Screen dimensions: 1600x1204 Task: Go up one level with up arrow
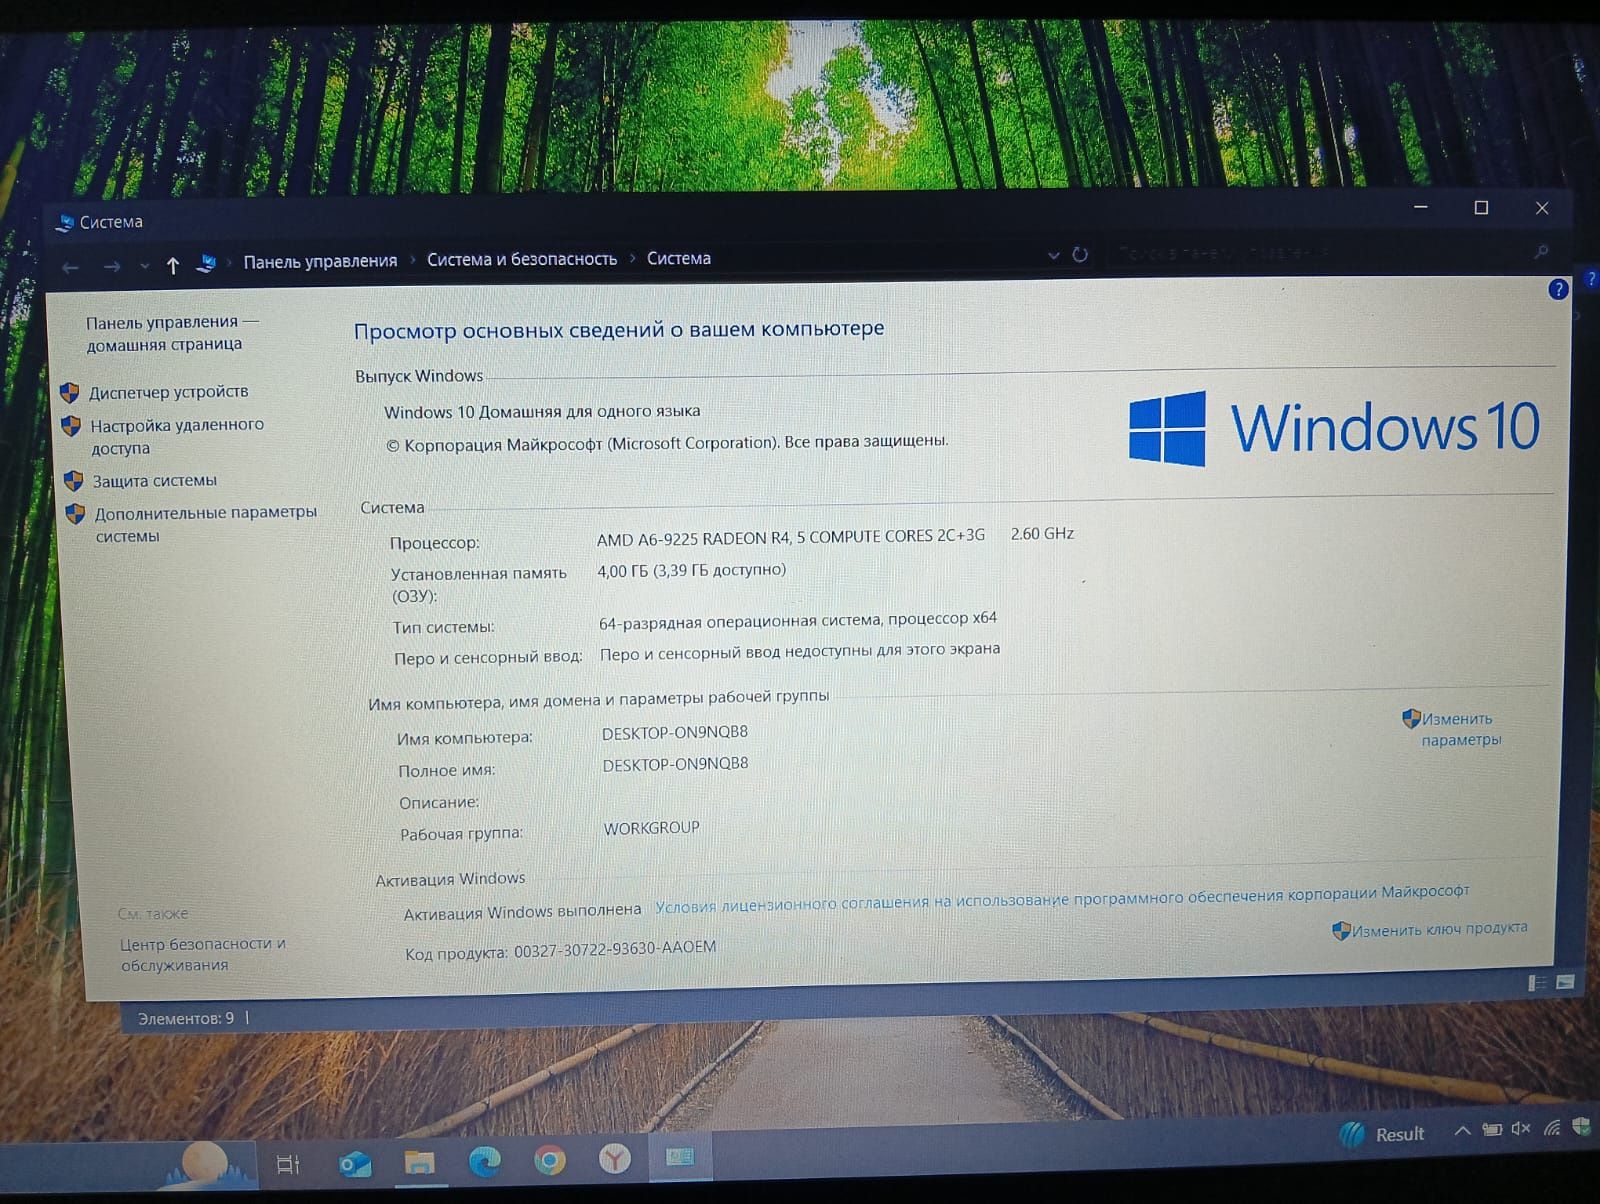tap(173, 265)
